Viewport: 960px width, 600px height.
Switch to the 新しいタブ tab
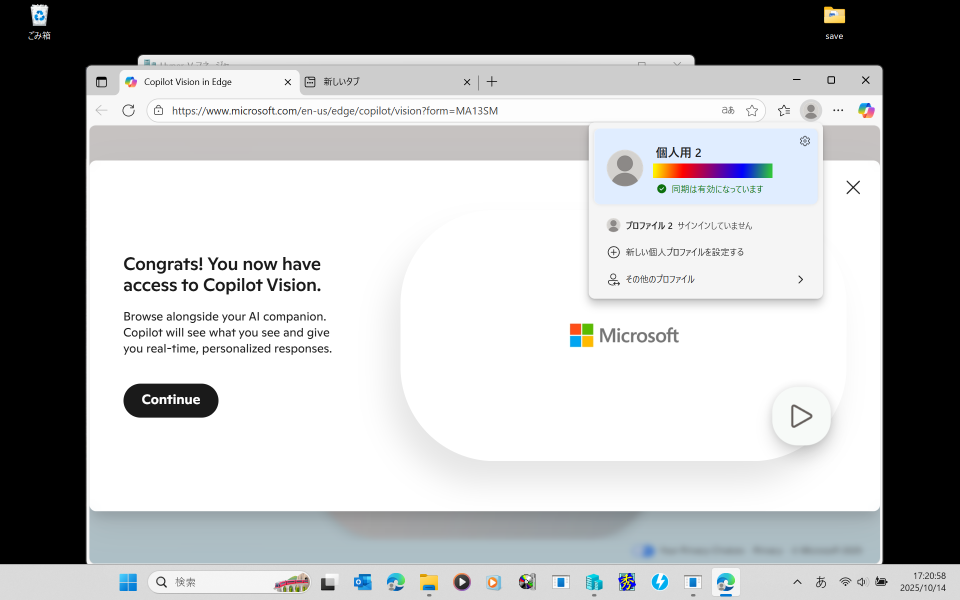click(388, 81)
